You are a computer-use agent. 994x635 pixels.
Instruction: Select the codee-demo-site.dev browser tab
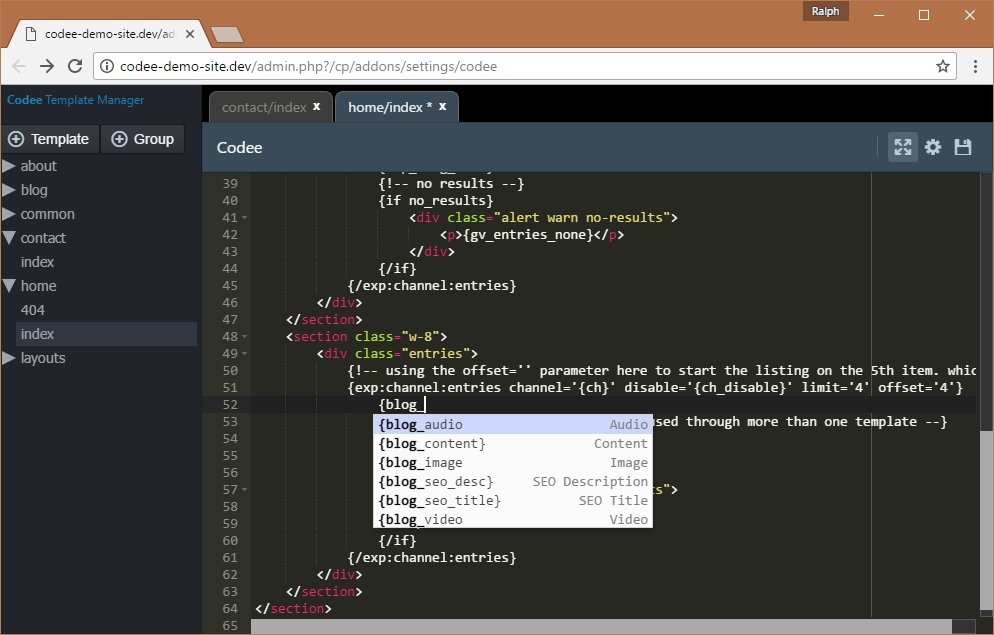108,34
